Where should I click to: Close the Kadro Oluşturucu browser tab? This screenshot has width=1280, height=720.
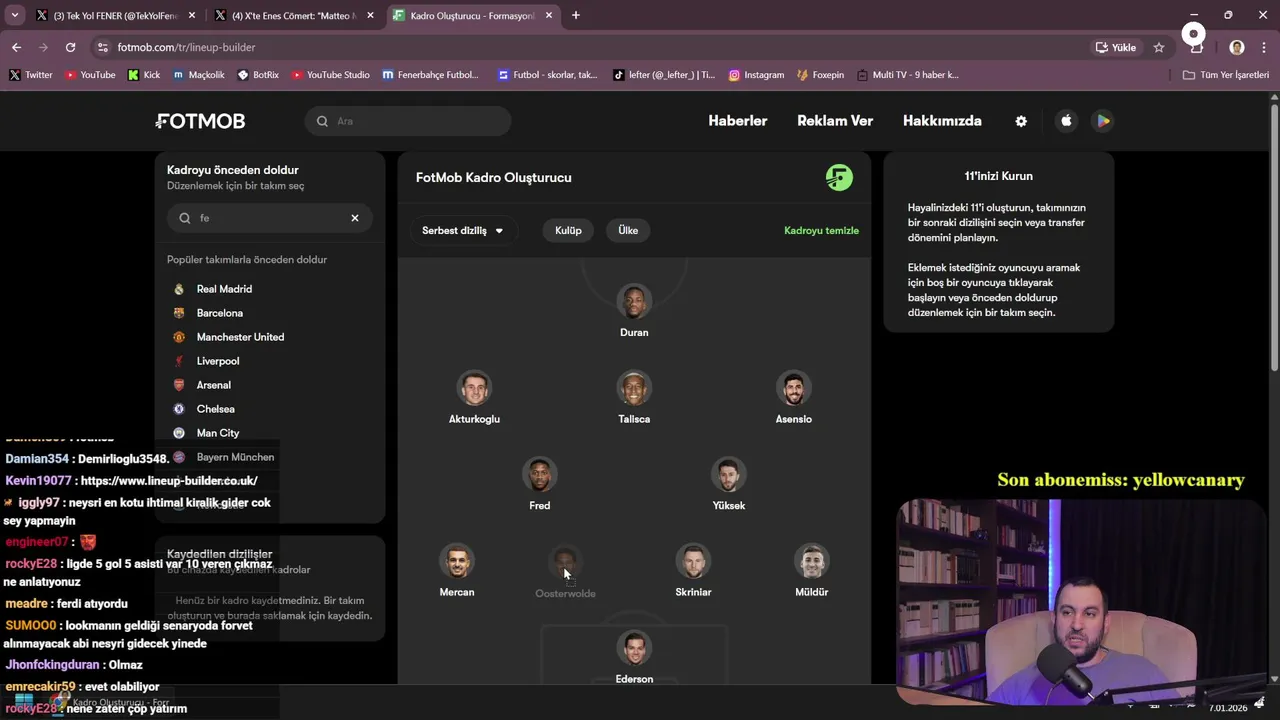pyautogui.click(x=549, y=16)
